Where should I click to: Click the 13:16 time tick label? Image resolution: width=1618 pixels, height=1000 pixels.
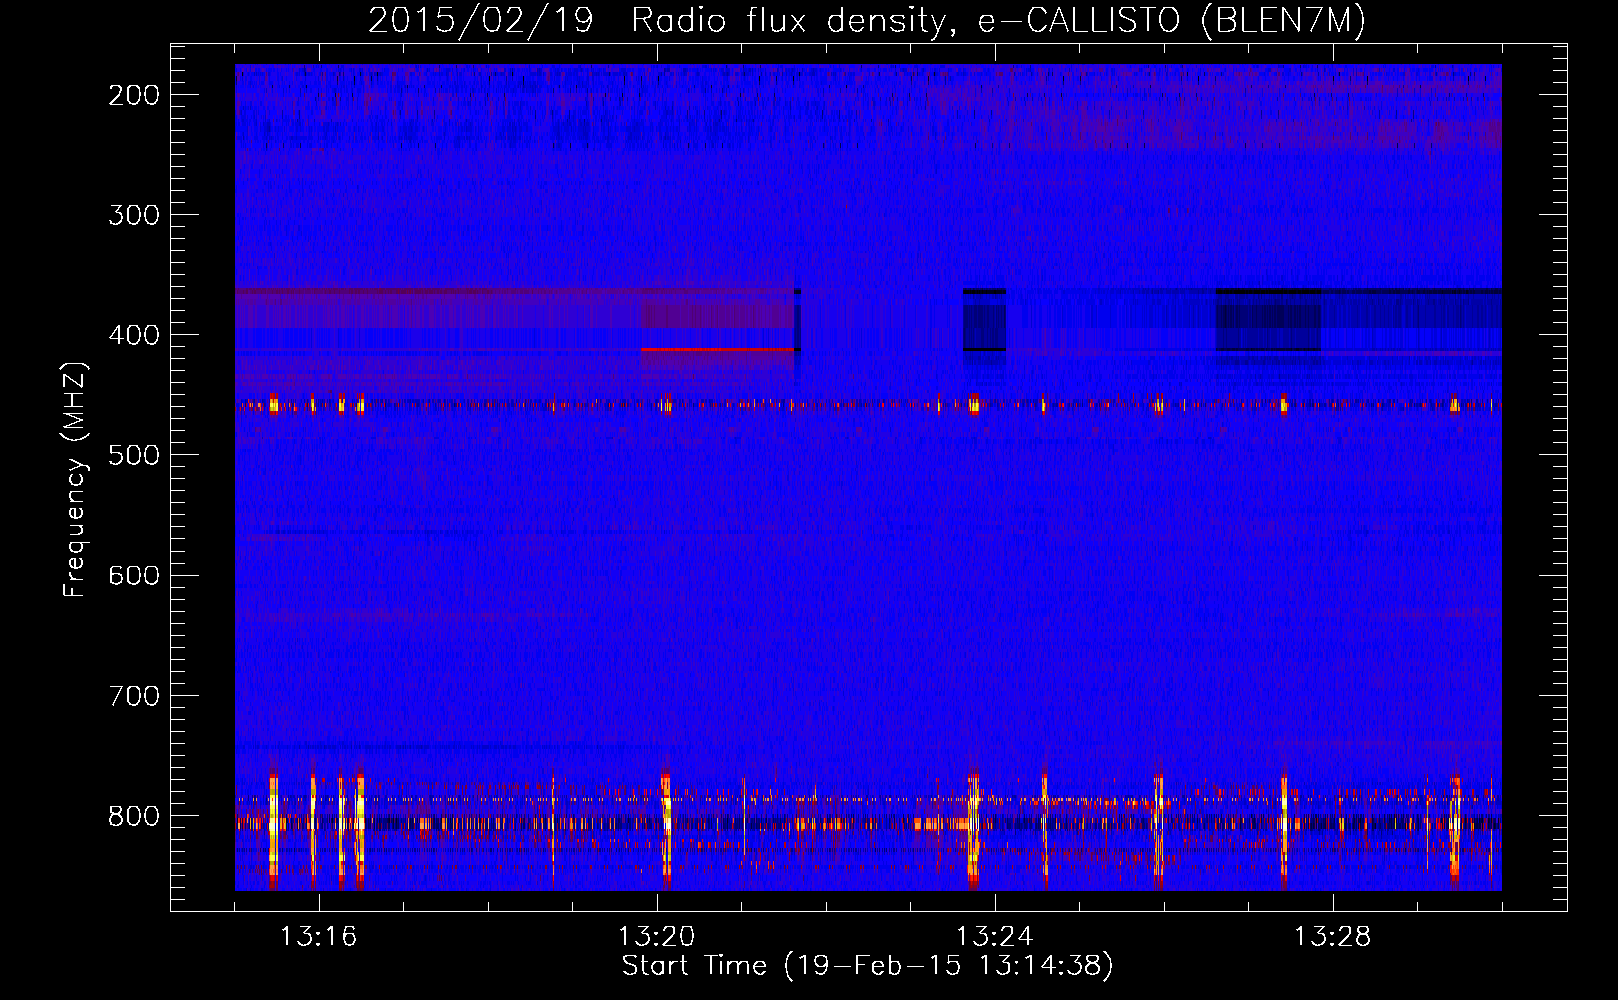click(319, 937)
